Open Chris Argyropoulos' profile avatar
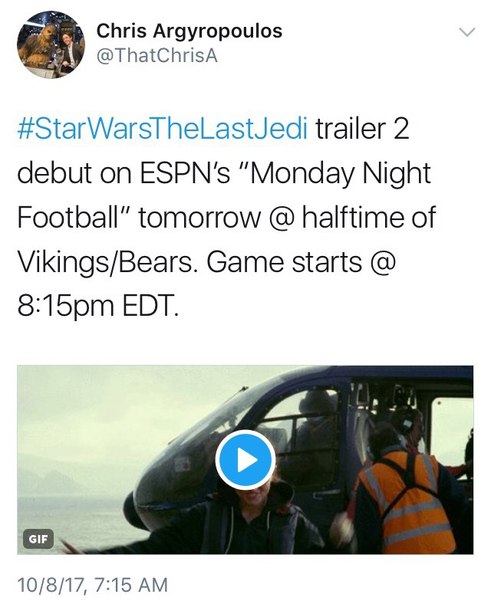The height and width of the screenshot is (604, 491). 50,44
